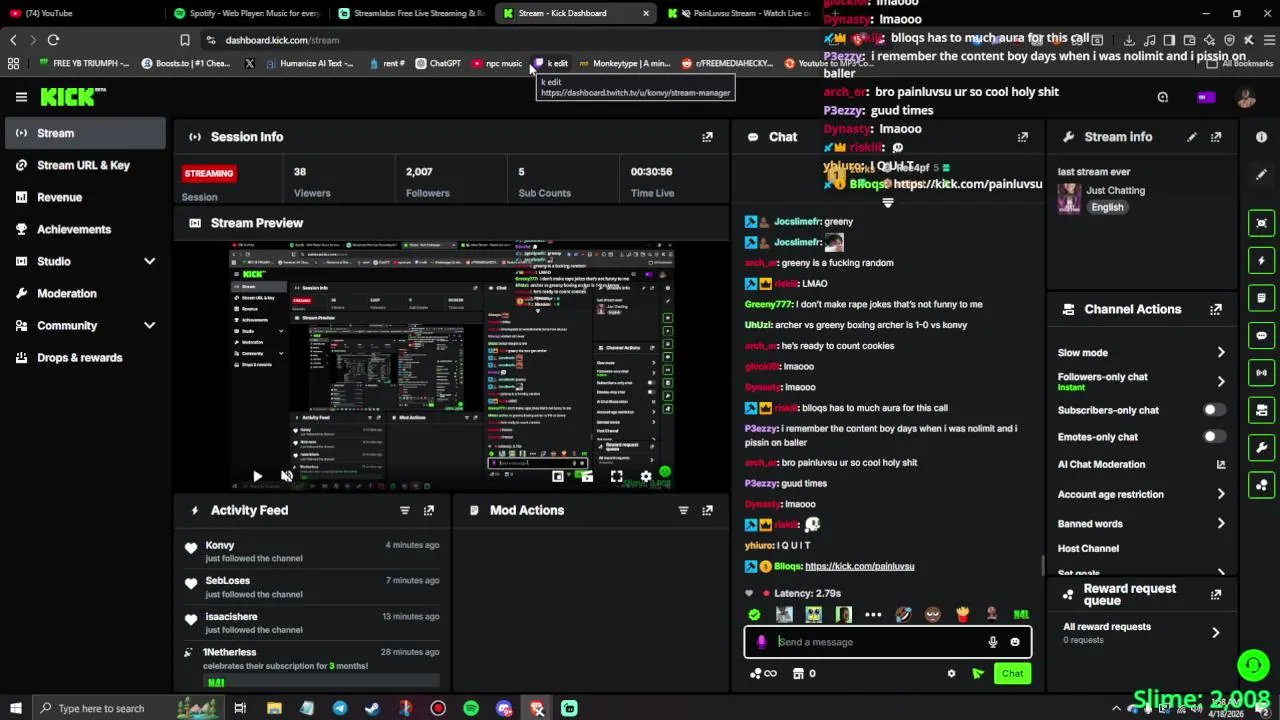Open the kick.com/painluvsu link in chat

pos(859,566)
